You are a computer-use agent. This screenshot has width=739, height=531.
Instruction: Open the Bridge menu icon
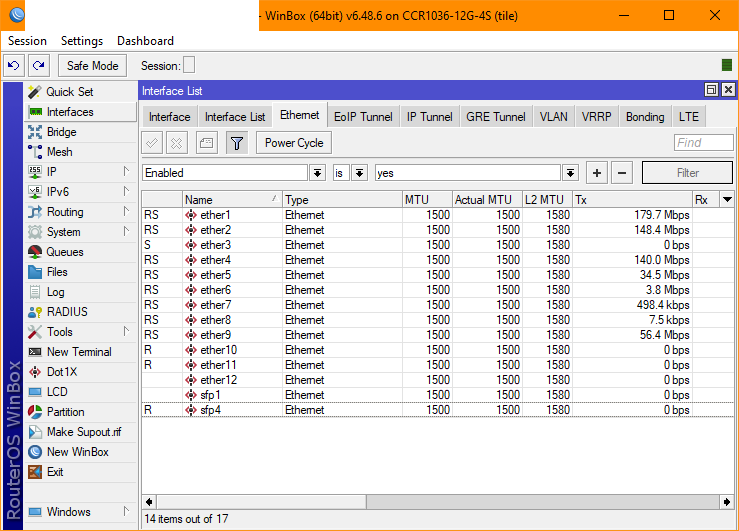point(35,132)
